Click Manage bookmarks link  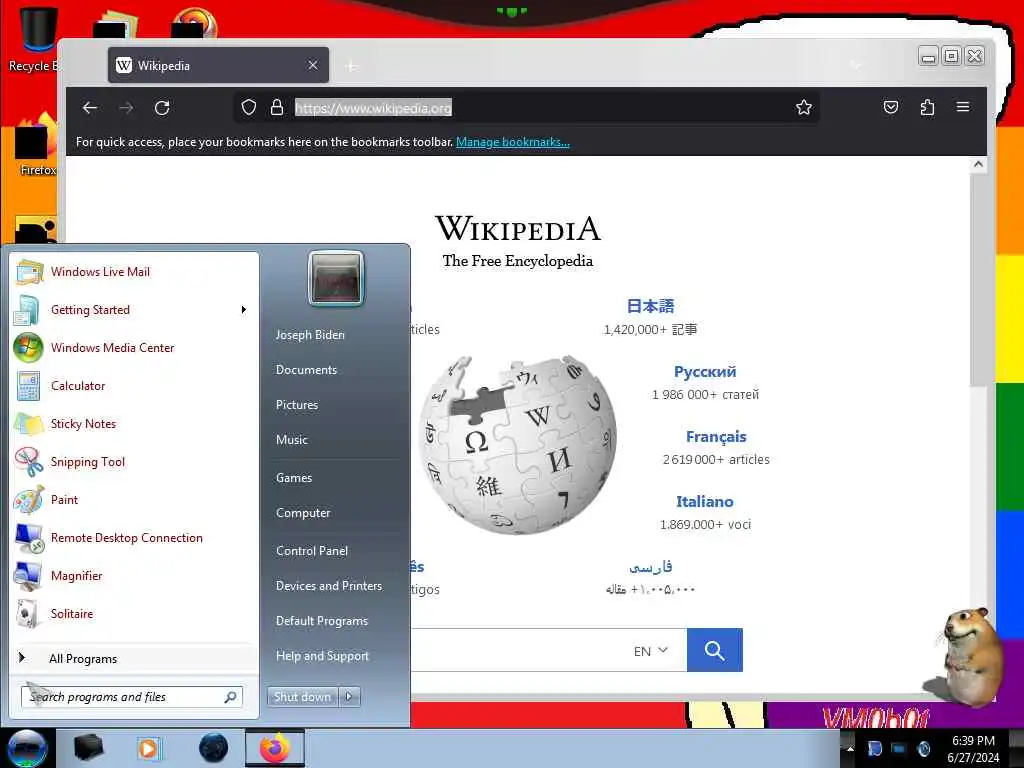[513, 142]
